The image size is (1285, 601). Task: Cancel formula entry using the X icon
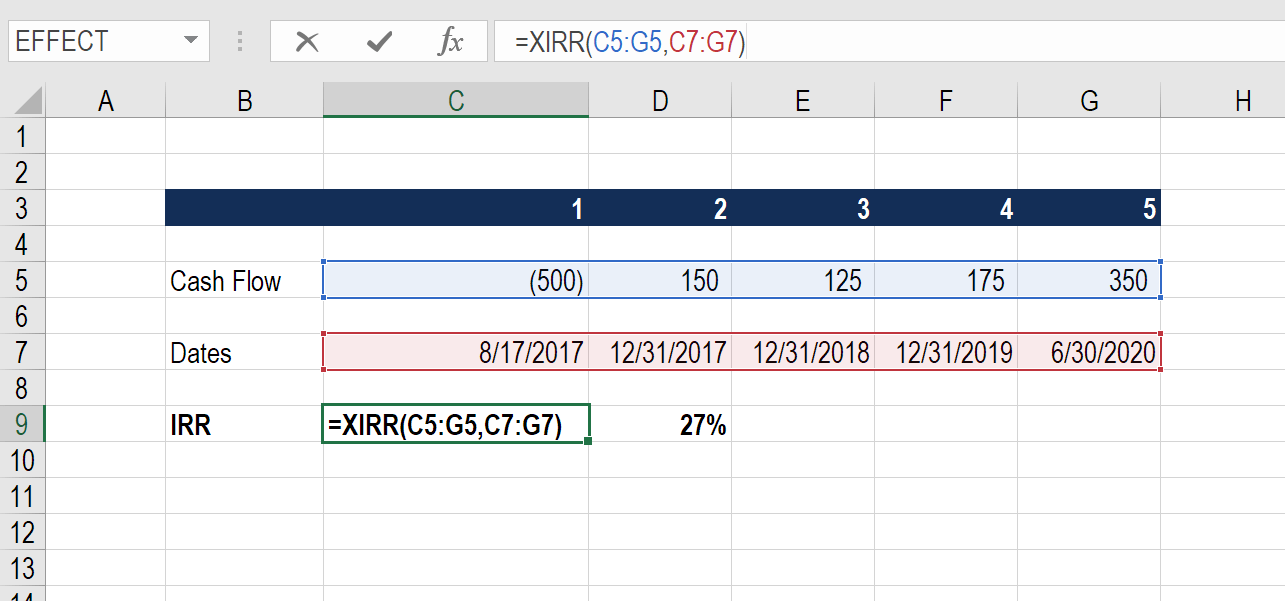coord(307,42)
